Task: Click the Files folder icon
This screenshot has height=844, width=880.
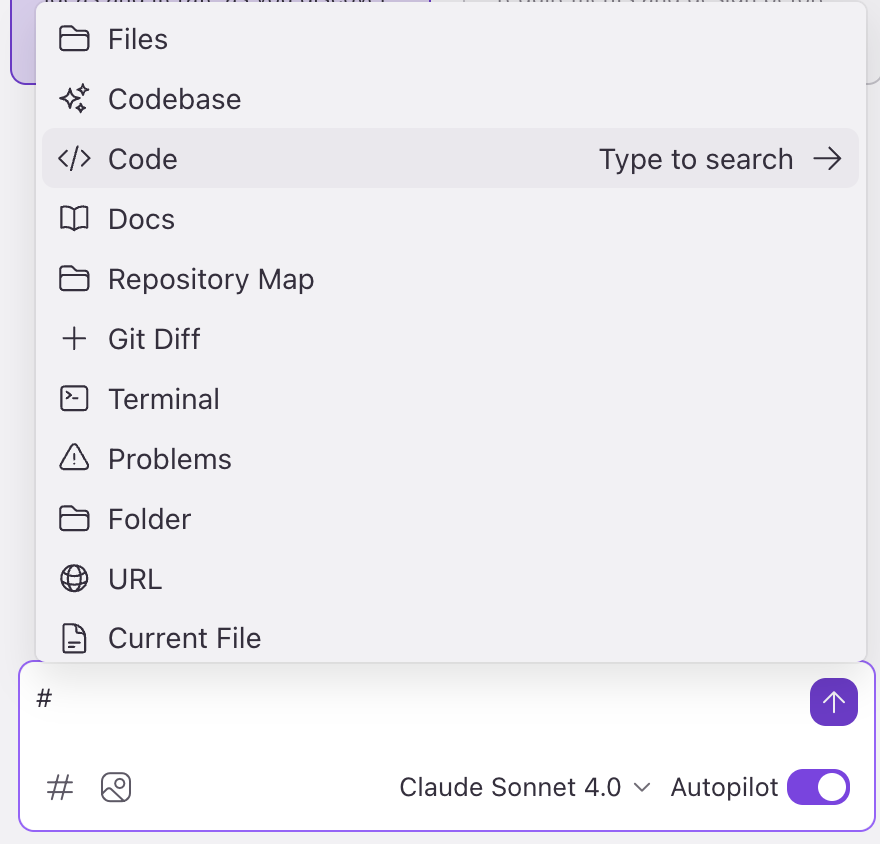Action: (74, 39)
